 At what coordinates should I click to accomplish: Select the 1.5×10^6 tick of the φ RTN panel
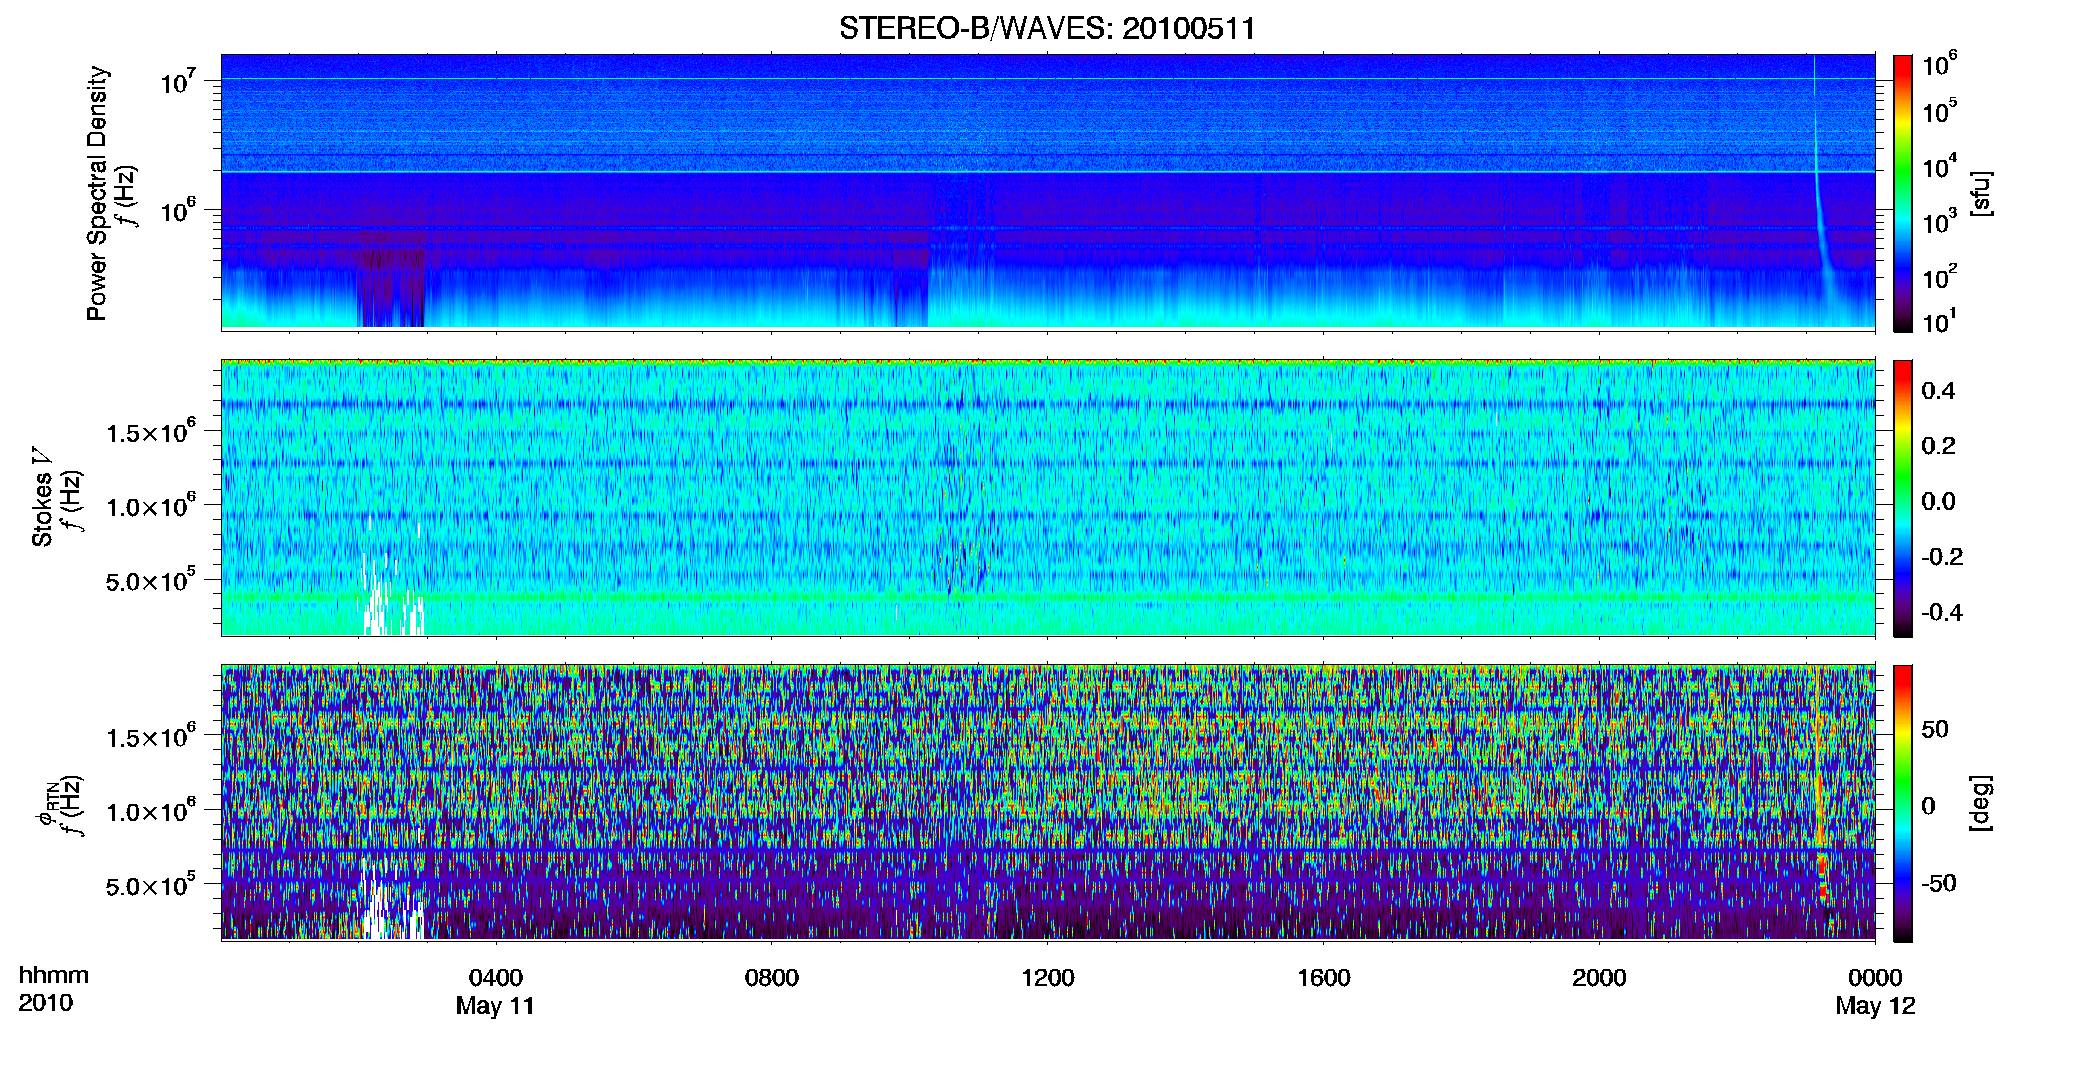tap(151, 737)
